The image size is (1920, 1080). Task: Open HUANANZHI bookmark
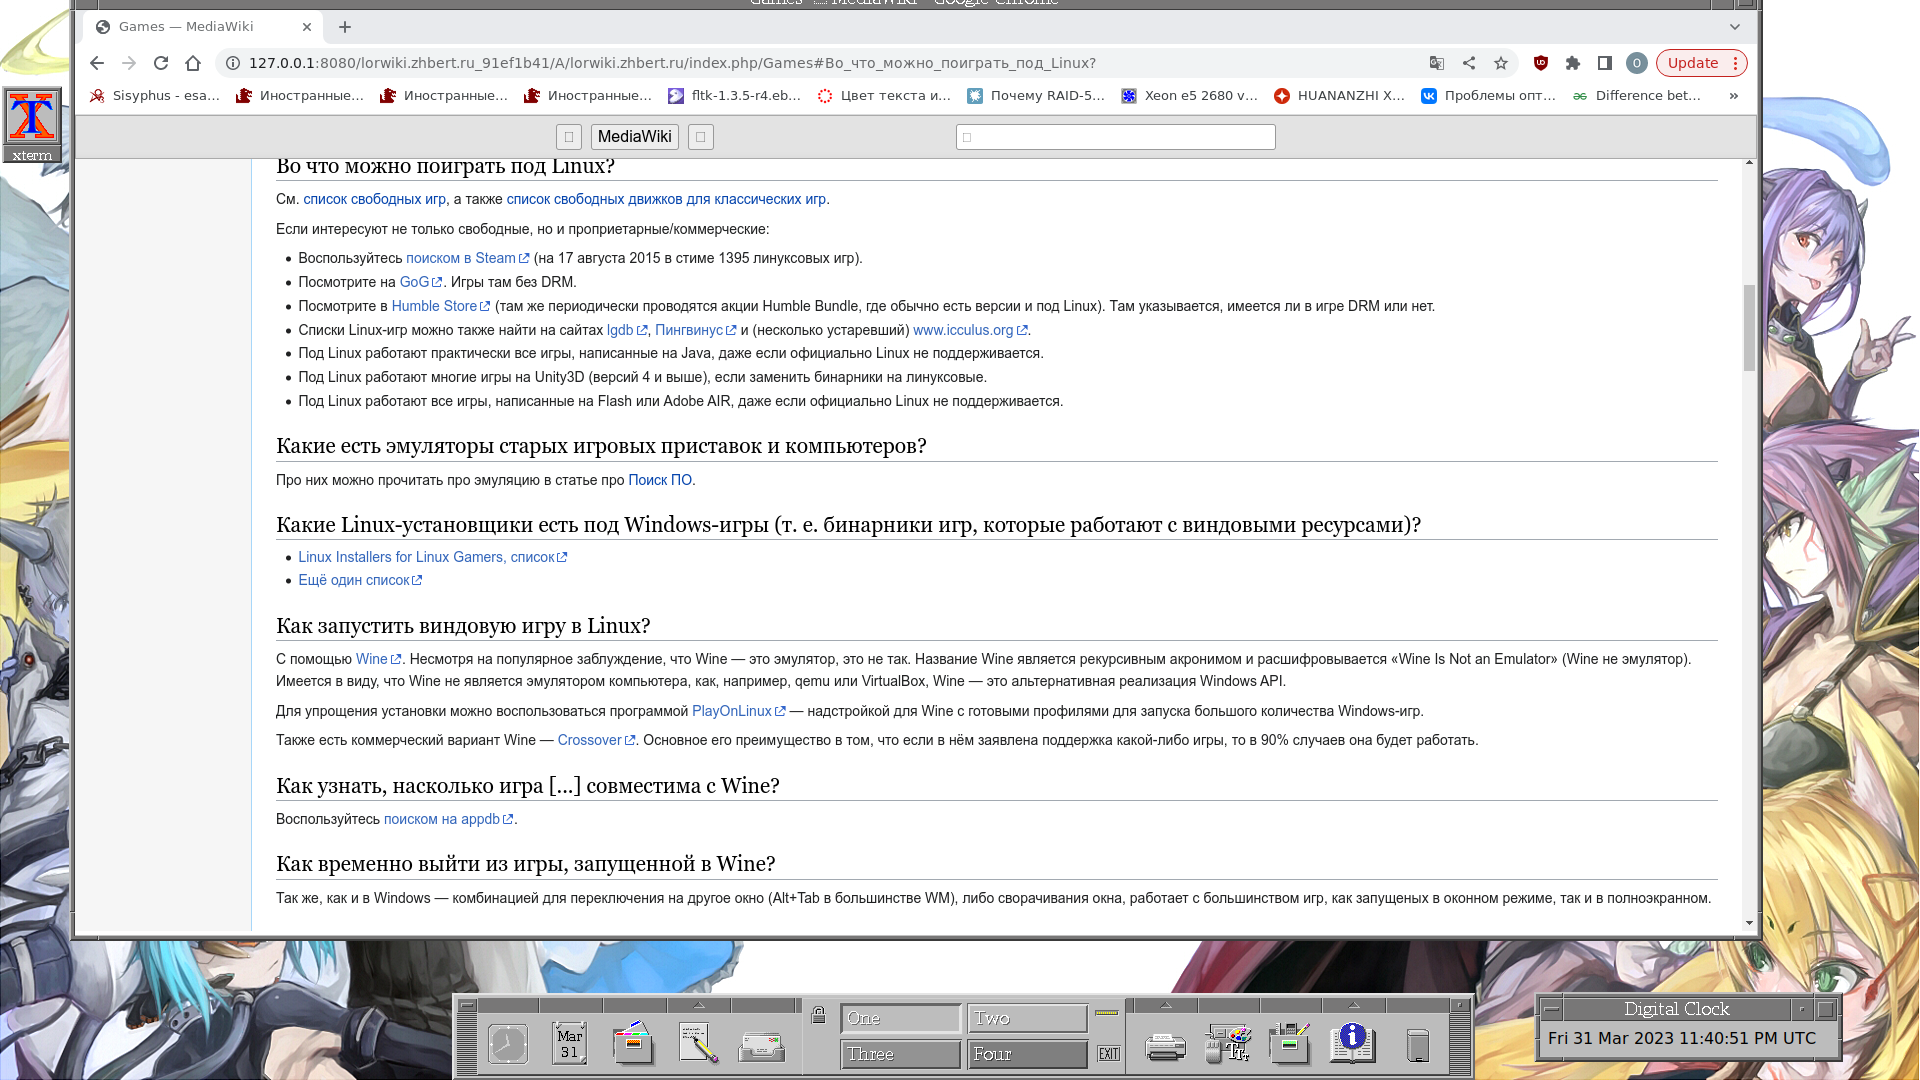pyautogui.click(x=1340, y=96)
